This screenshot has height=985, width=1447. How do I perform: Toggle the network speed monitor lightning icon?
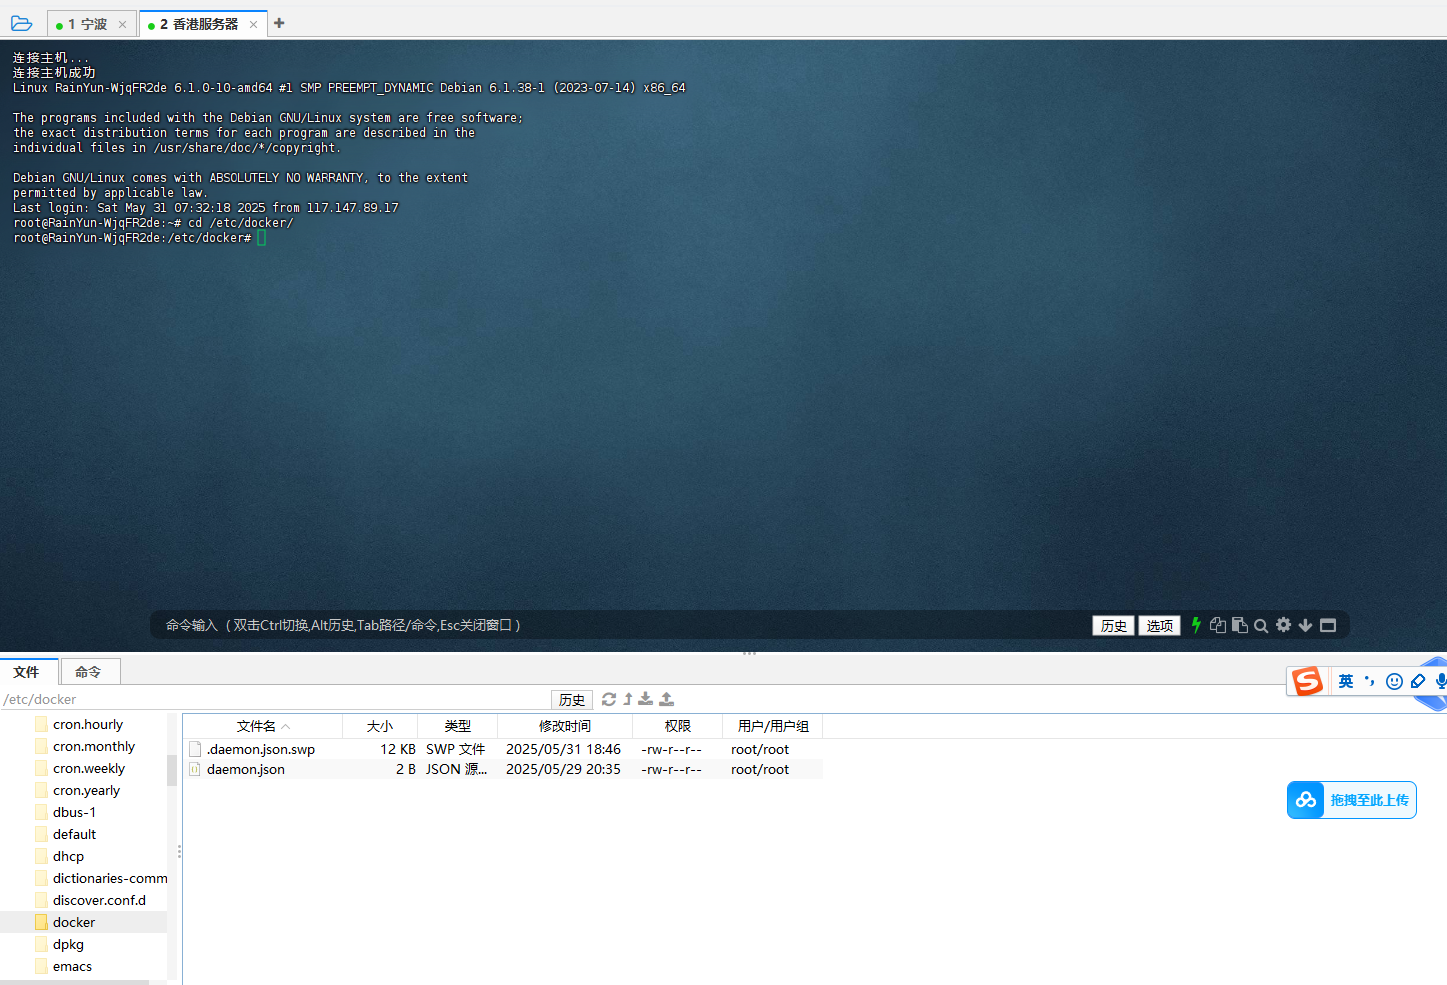pyautogui.click(x=1196, y=625)
